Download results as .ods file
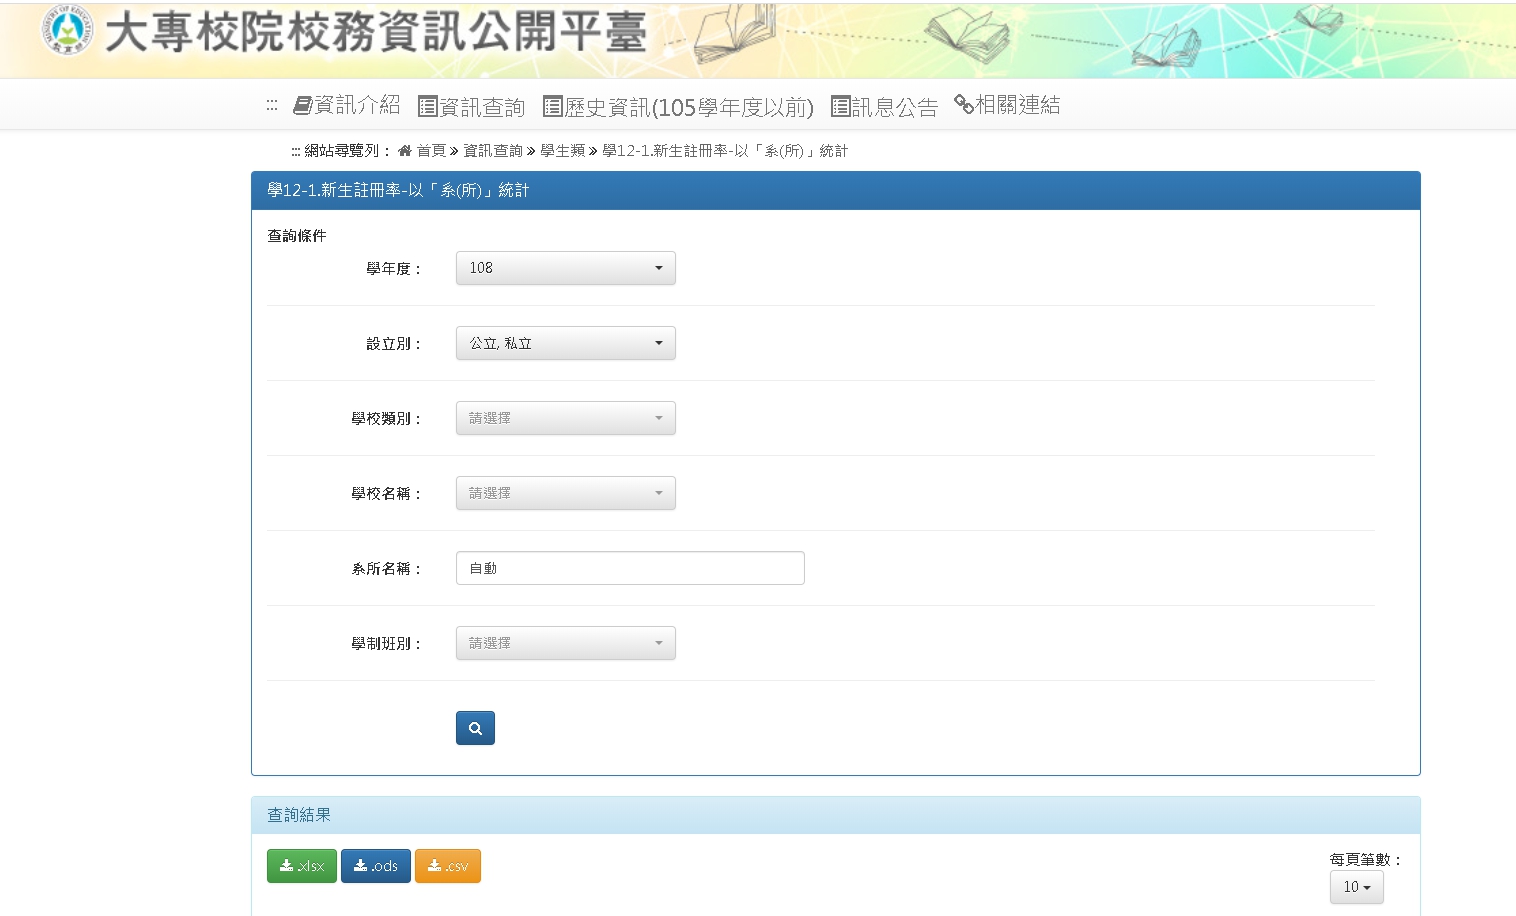Image resolution: width=1516 pixels, height=916 pixels. [x=376, y=866]
